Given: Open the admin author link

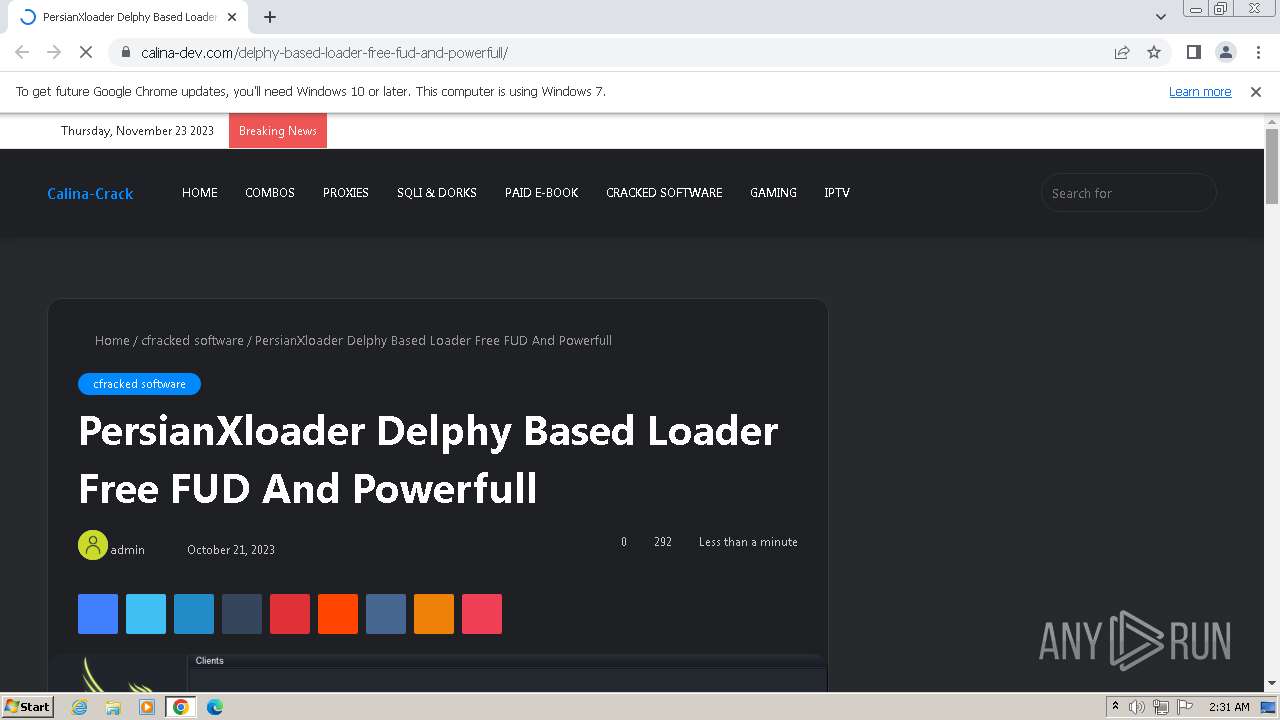Looking at the screenshot, I should [128, 550].
